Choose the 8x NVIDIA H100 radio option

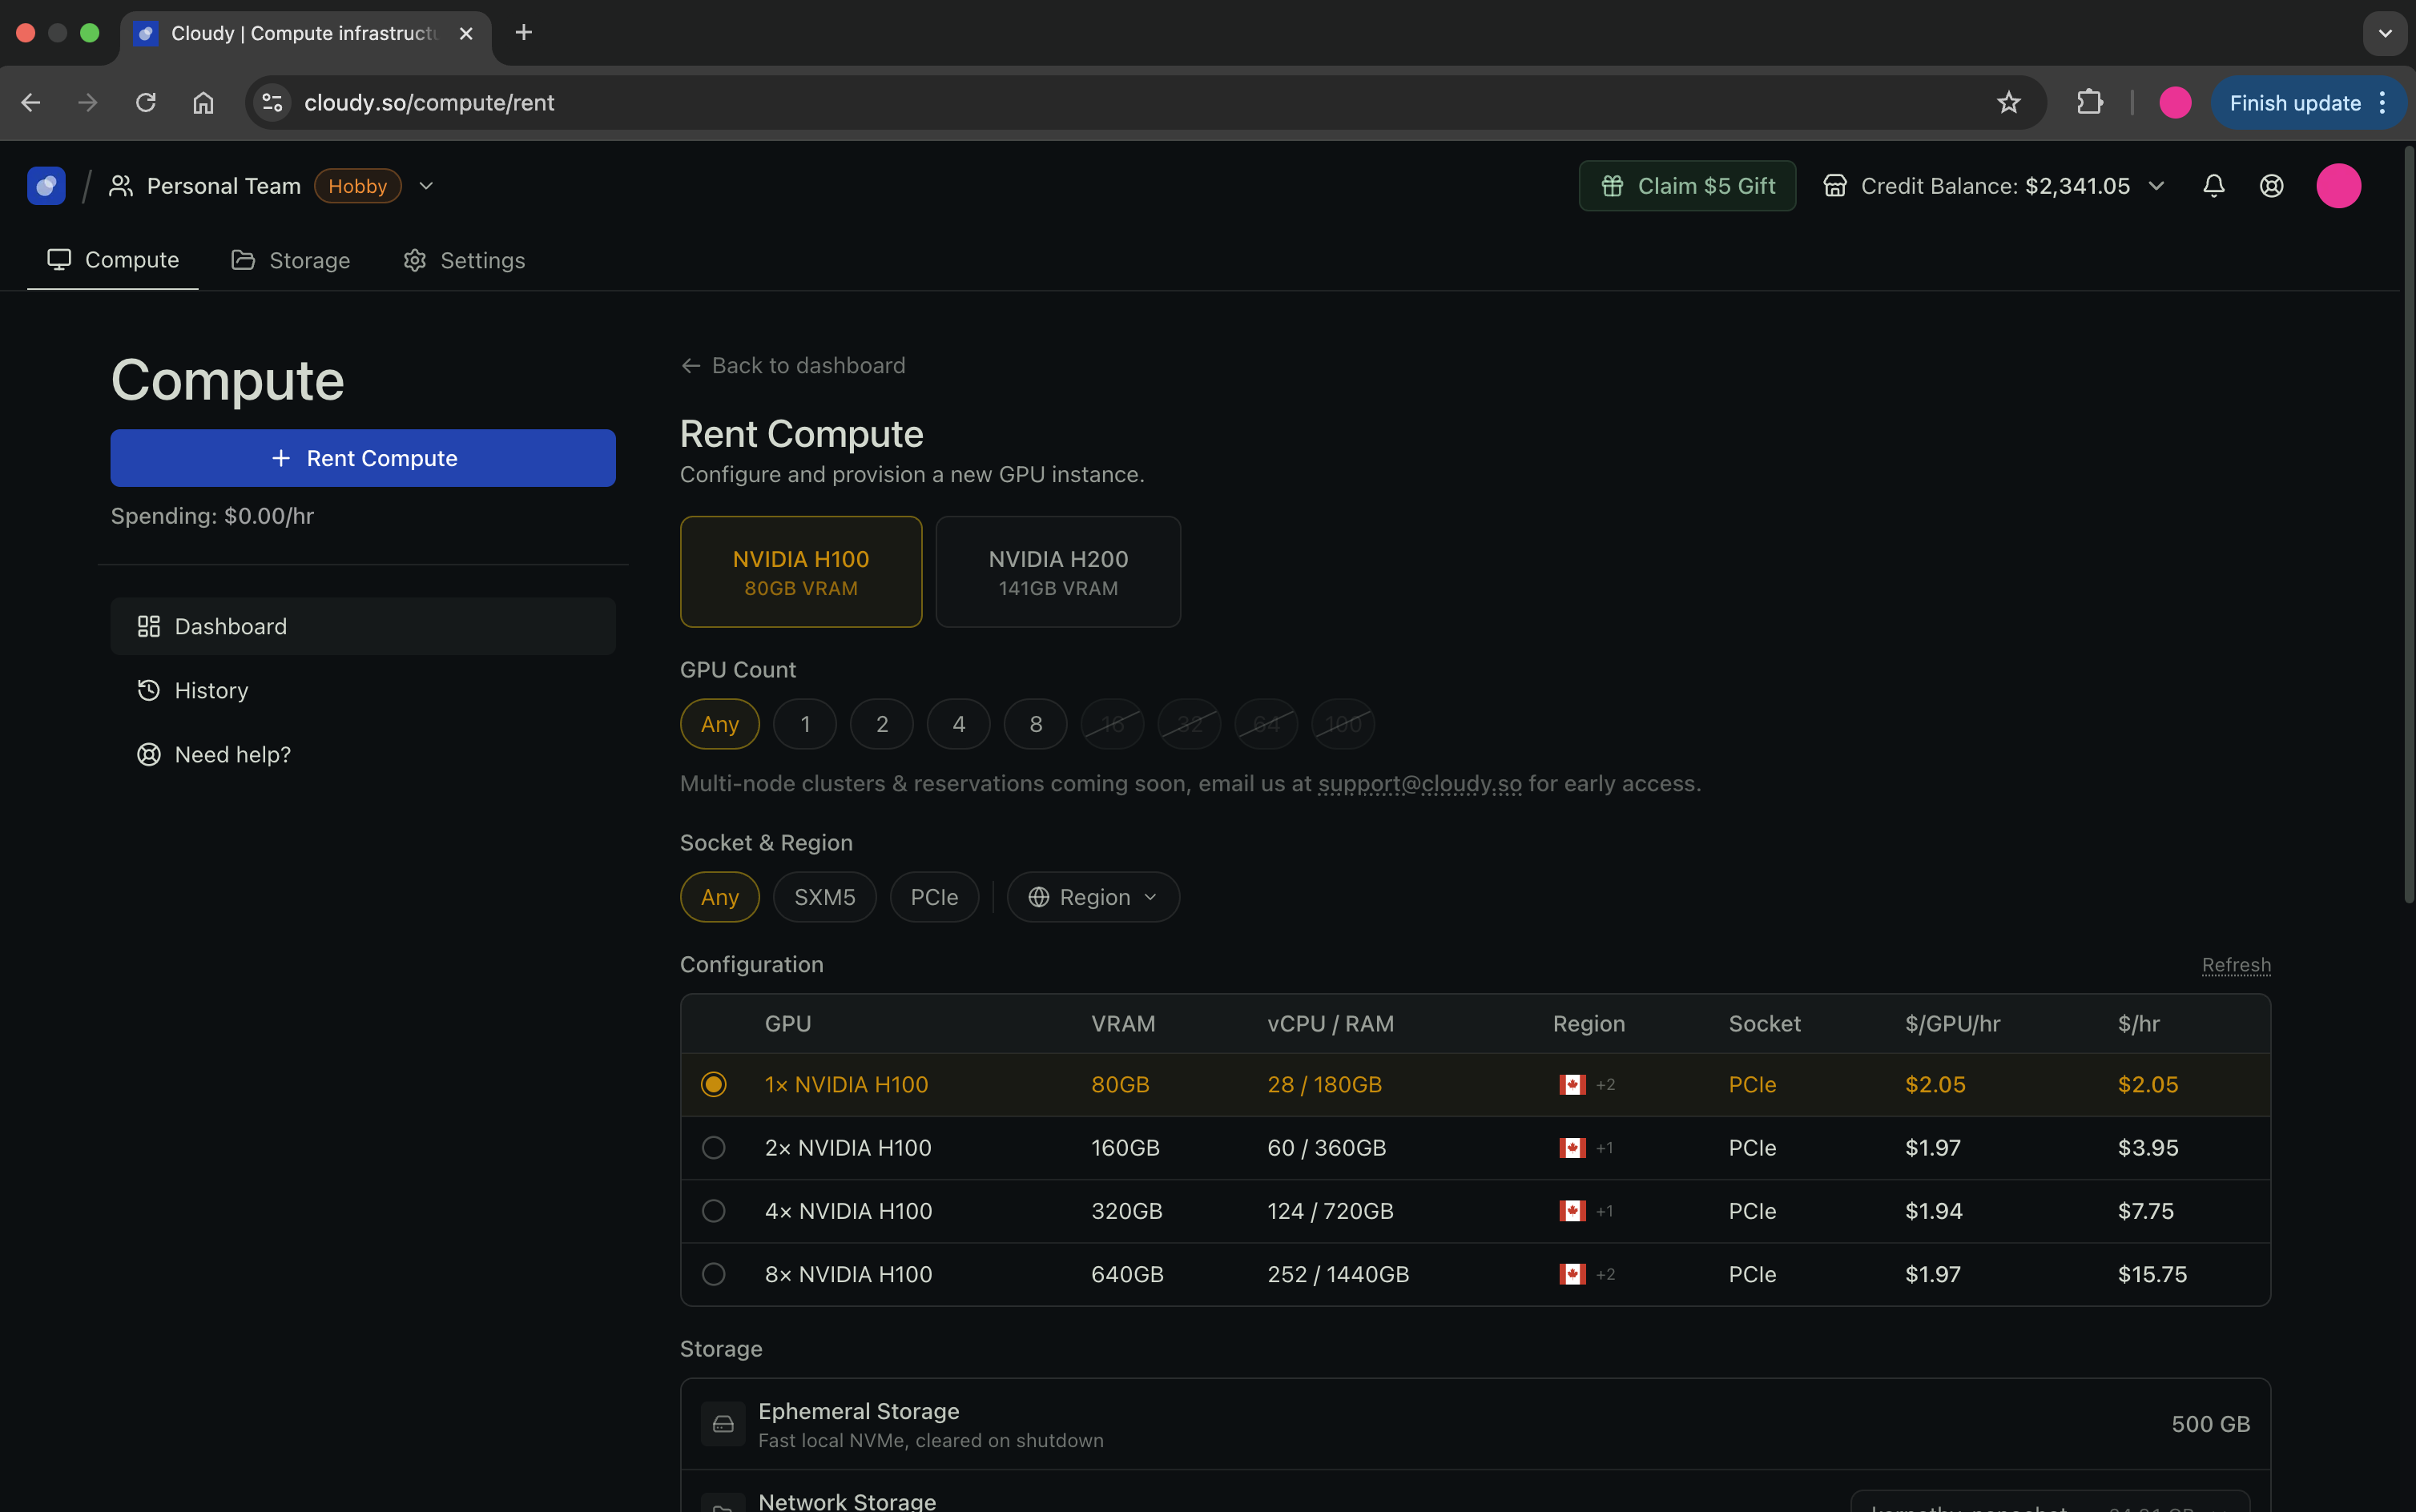tap(713, 1274)
